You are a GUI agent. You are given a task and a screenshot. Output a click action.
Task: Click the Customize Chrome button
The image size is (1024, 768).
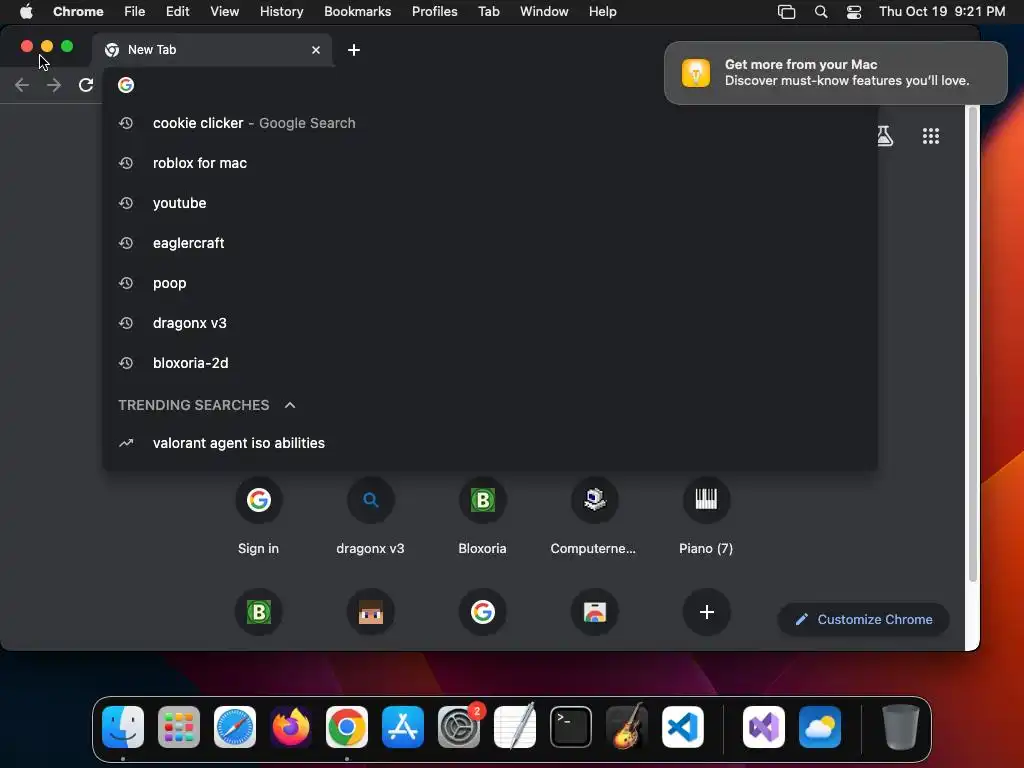coord(863,619)
